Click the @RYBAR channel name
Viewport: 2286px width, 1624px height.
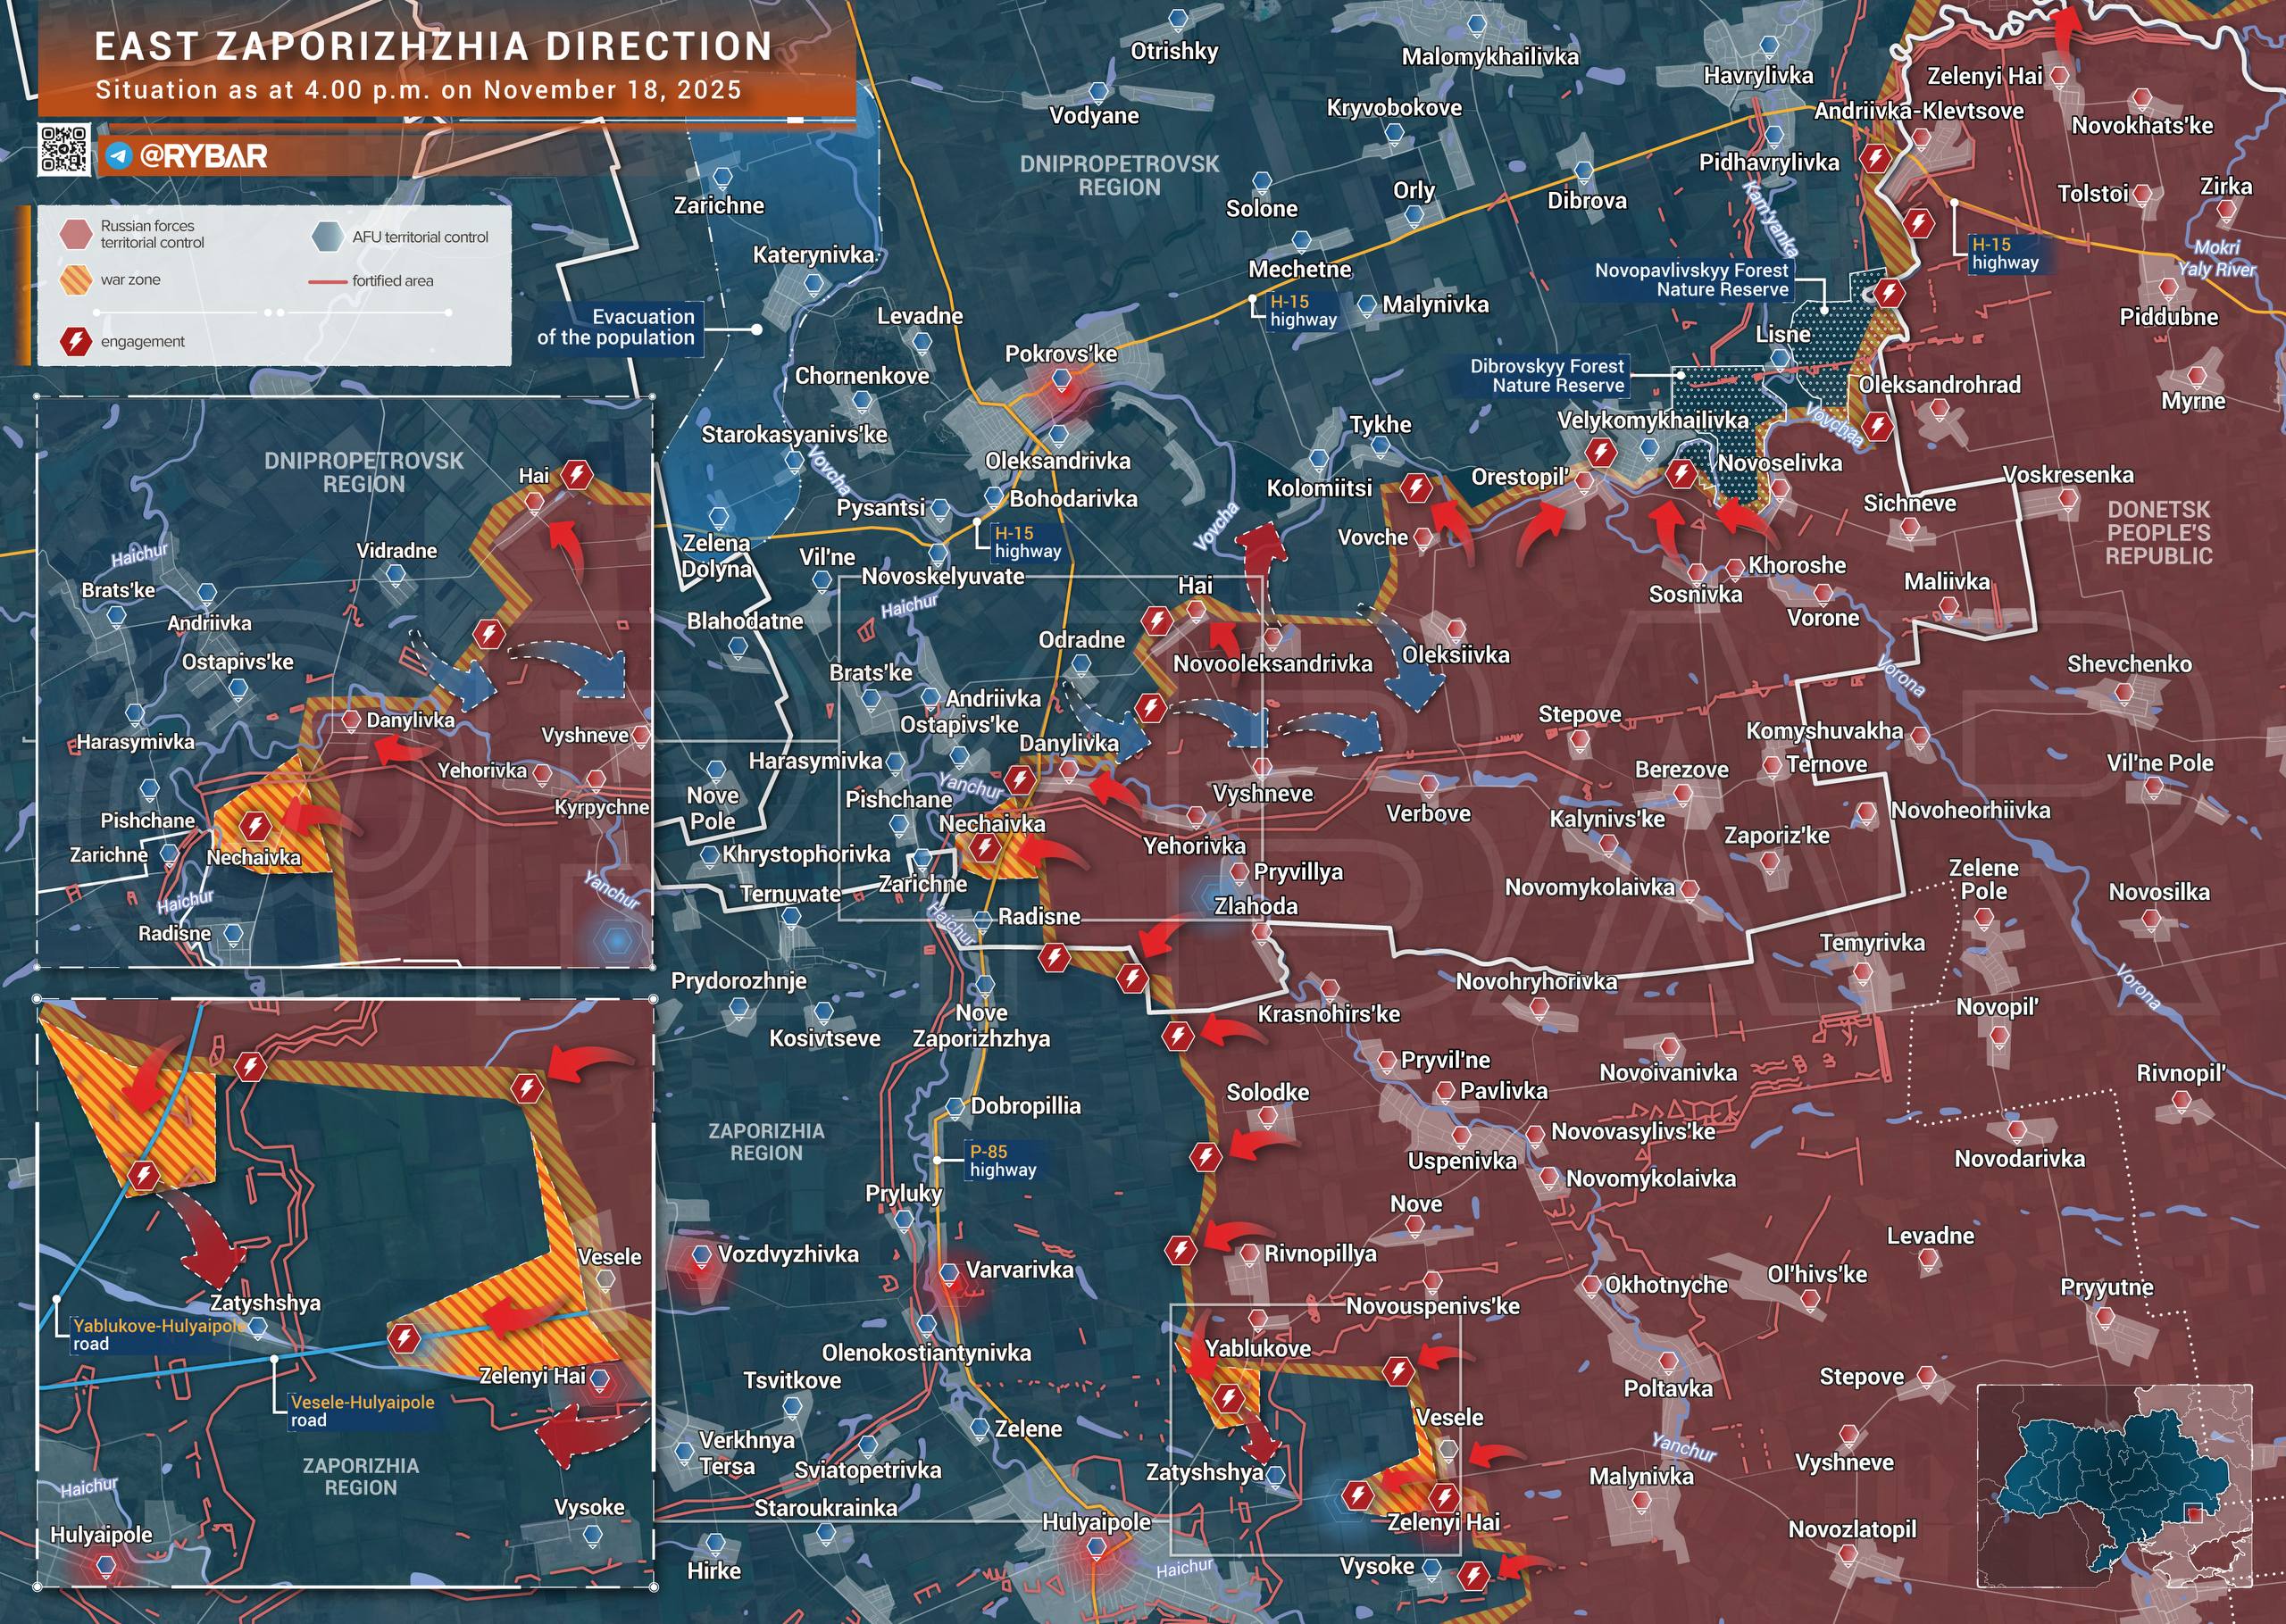tap(204, 156)
